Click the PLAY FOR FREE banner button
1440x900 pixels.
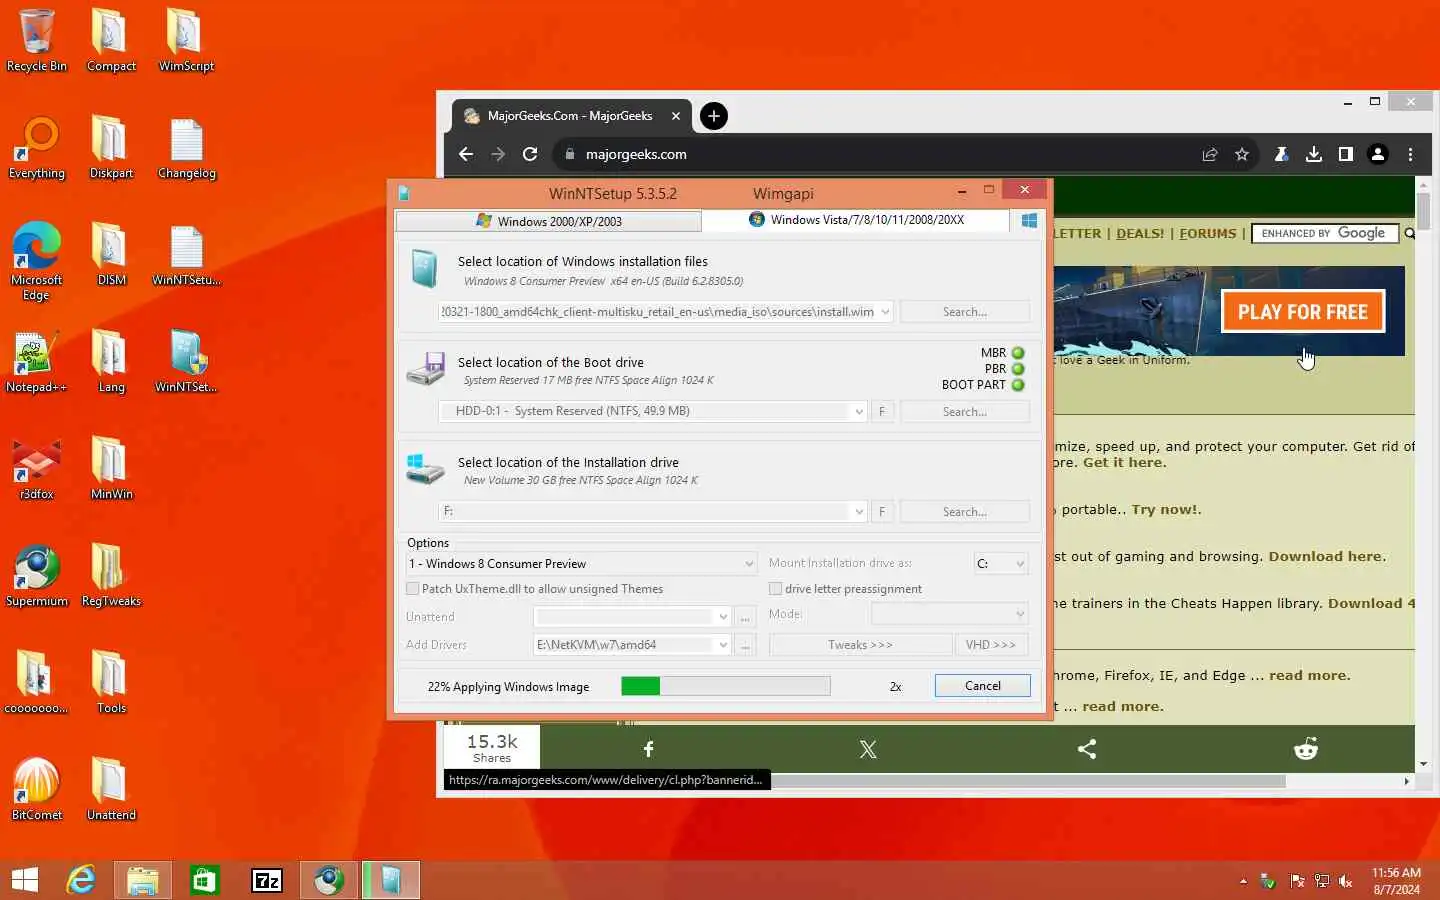point(1303,312)
